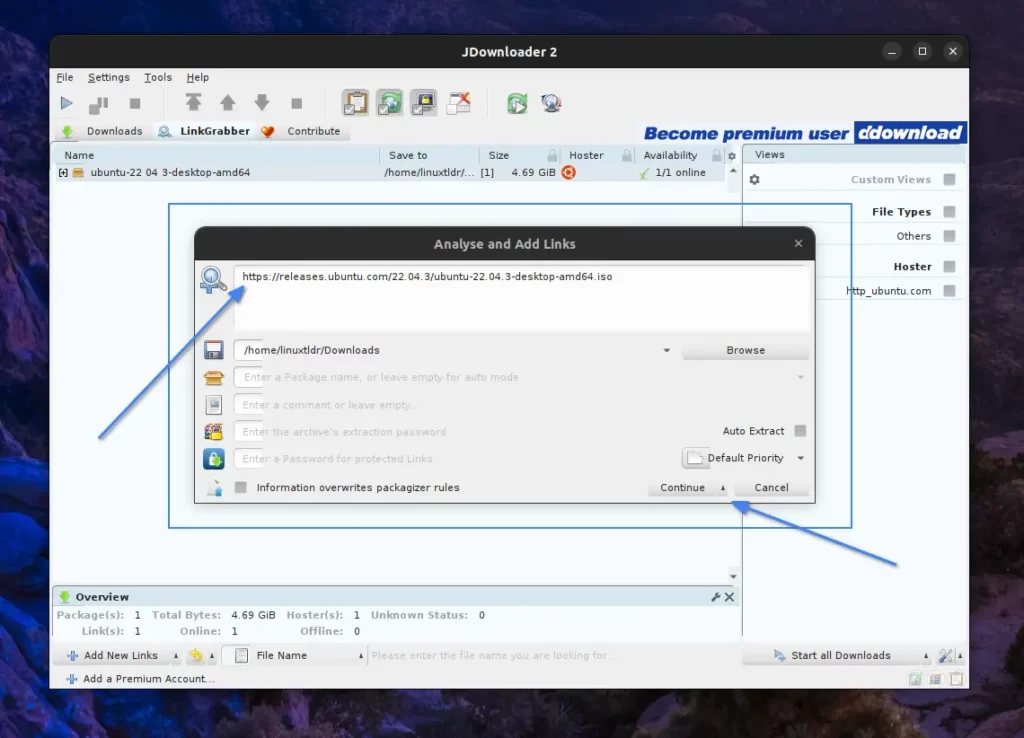The height and width of the screenshot is (738, 1024).
Task: Switch to the Contribute tab
Action: (x=302, y=131)
